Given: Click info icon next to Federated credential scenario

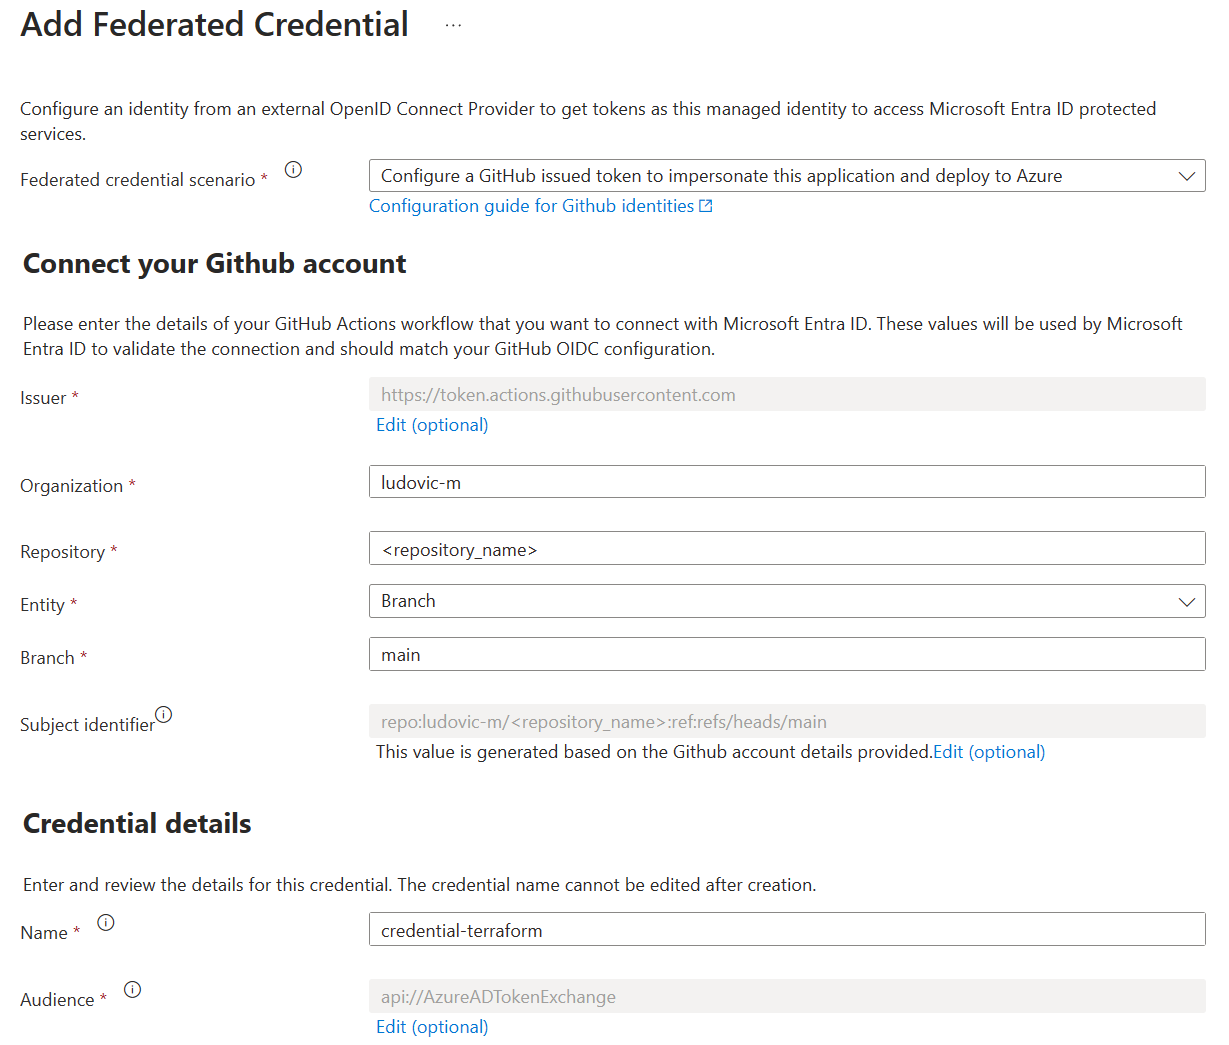Looking at the screenshot, I should pos(293,170).
